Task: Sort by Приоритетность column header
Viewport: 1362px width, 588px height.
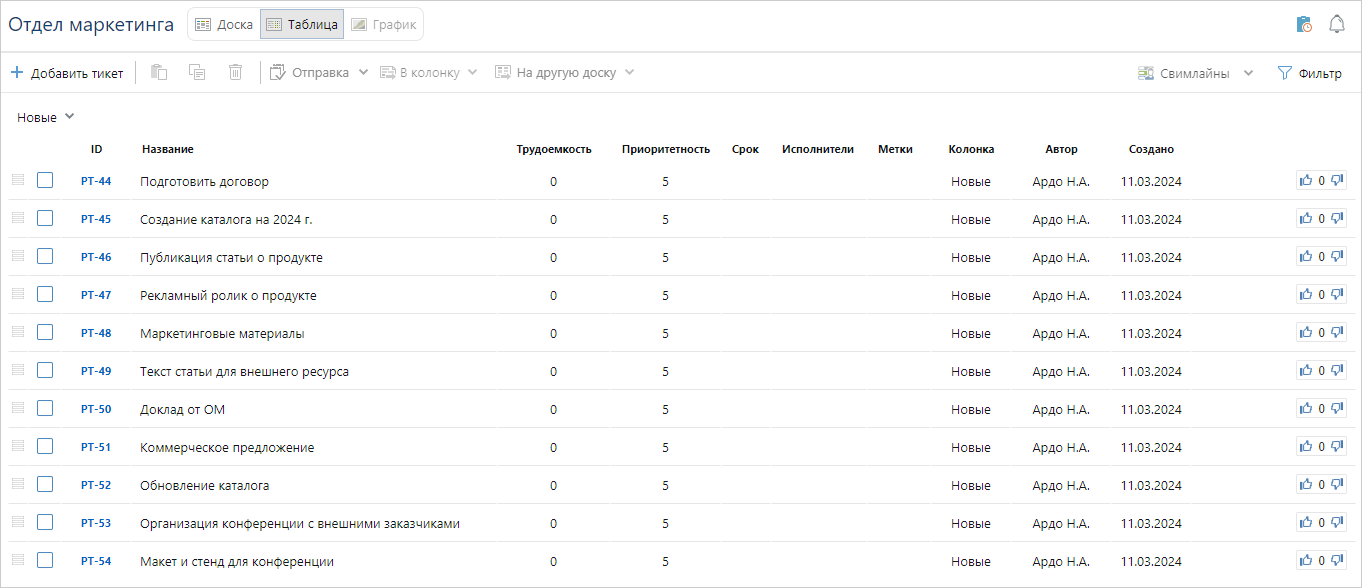Action: [x=665, y=149]
